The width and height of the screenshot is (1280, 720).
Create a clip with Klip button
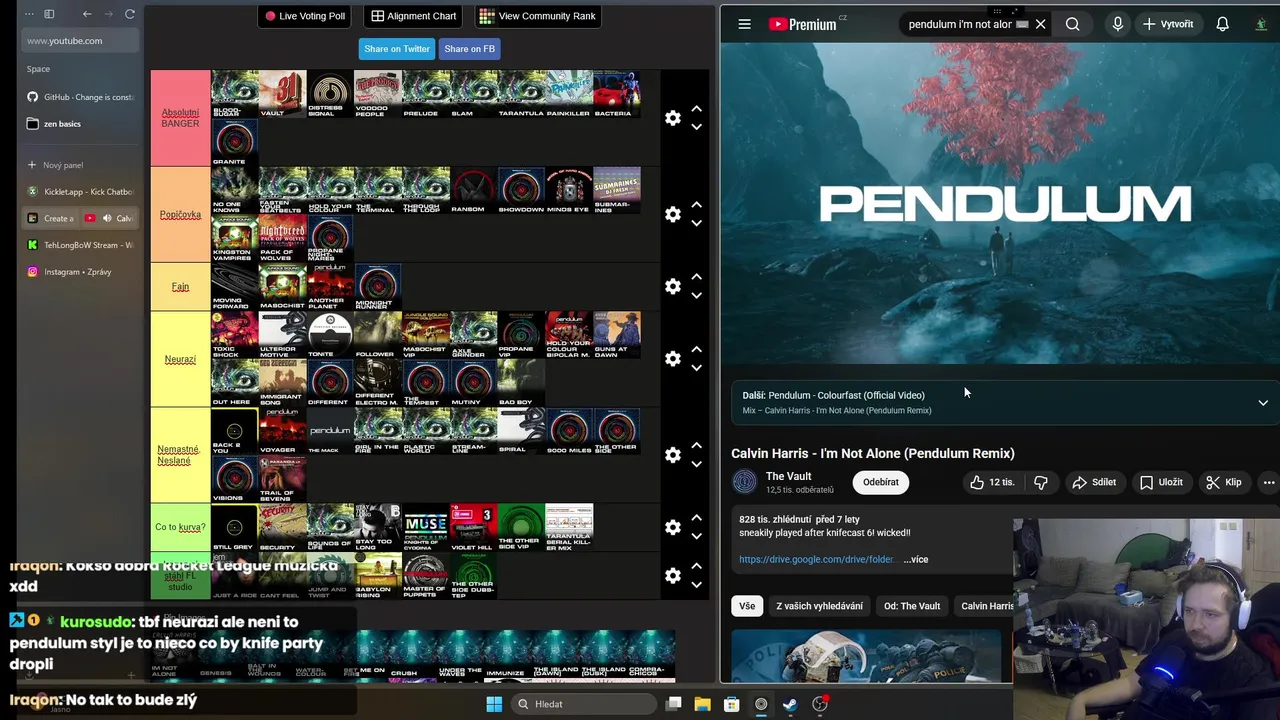pyautogui.click(x=1223, y=482)
